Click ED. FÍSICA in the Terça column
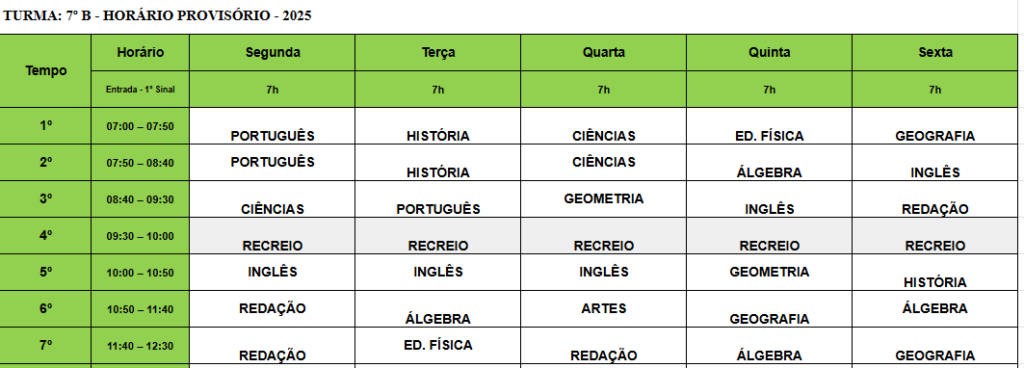 tap(438, 346)
